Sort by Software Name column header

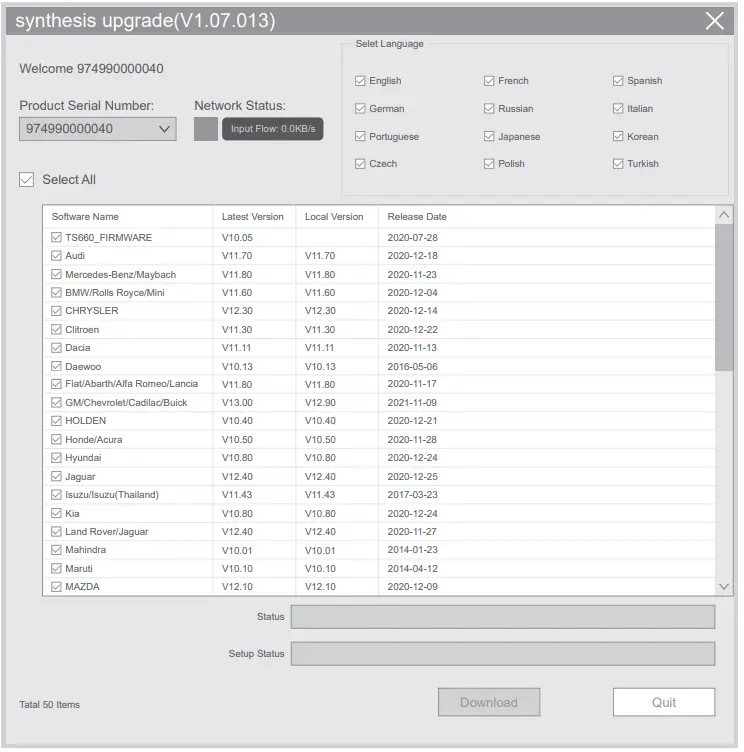click(x=128, y=217)
